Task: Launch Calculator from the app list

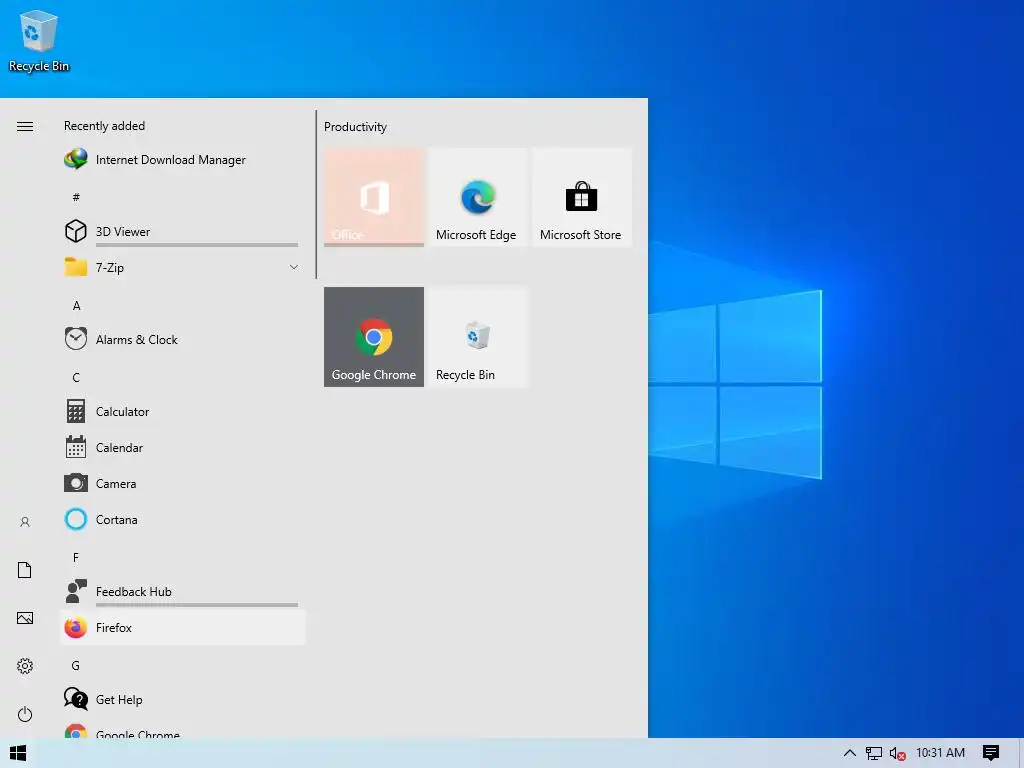Action: click(182, 411)
